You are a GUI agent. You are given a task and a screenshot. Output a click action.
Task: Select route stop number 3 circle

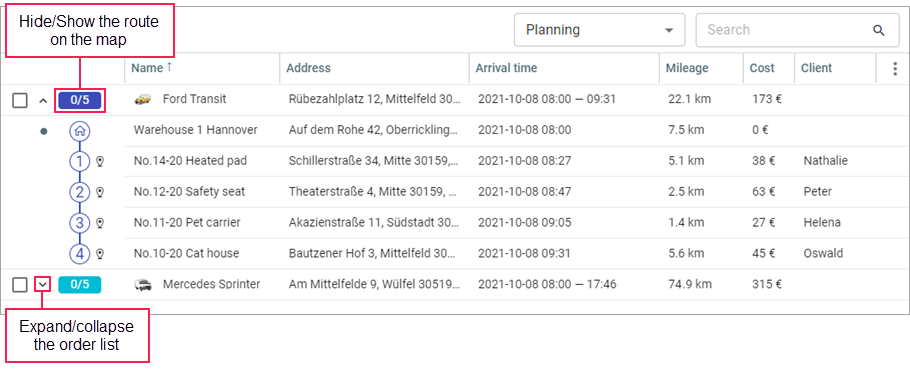click(79, 222)
